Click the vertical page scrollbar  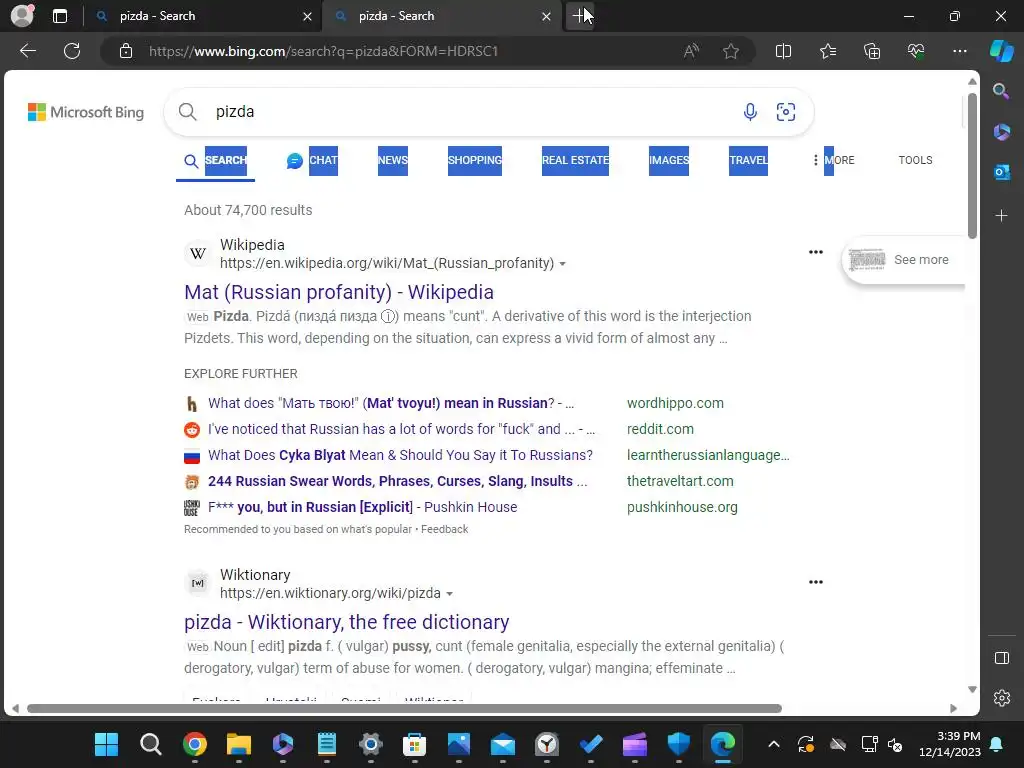coord(972,167)
